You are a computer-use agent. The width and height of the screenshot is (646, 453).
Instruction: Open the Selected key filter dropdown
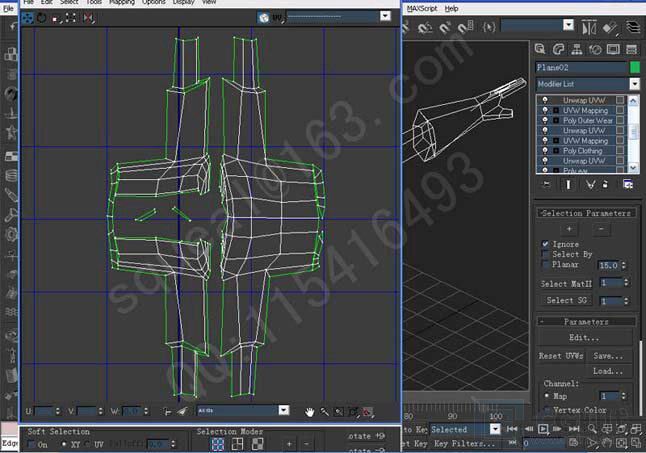495,430
